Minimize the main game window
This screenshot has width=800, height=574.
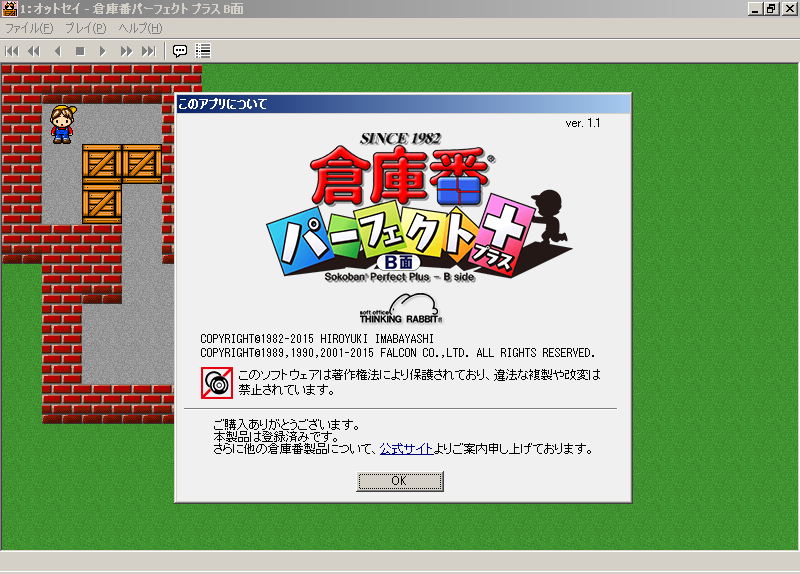click(756, 8)
